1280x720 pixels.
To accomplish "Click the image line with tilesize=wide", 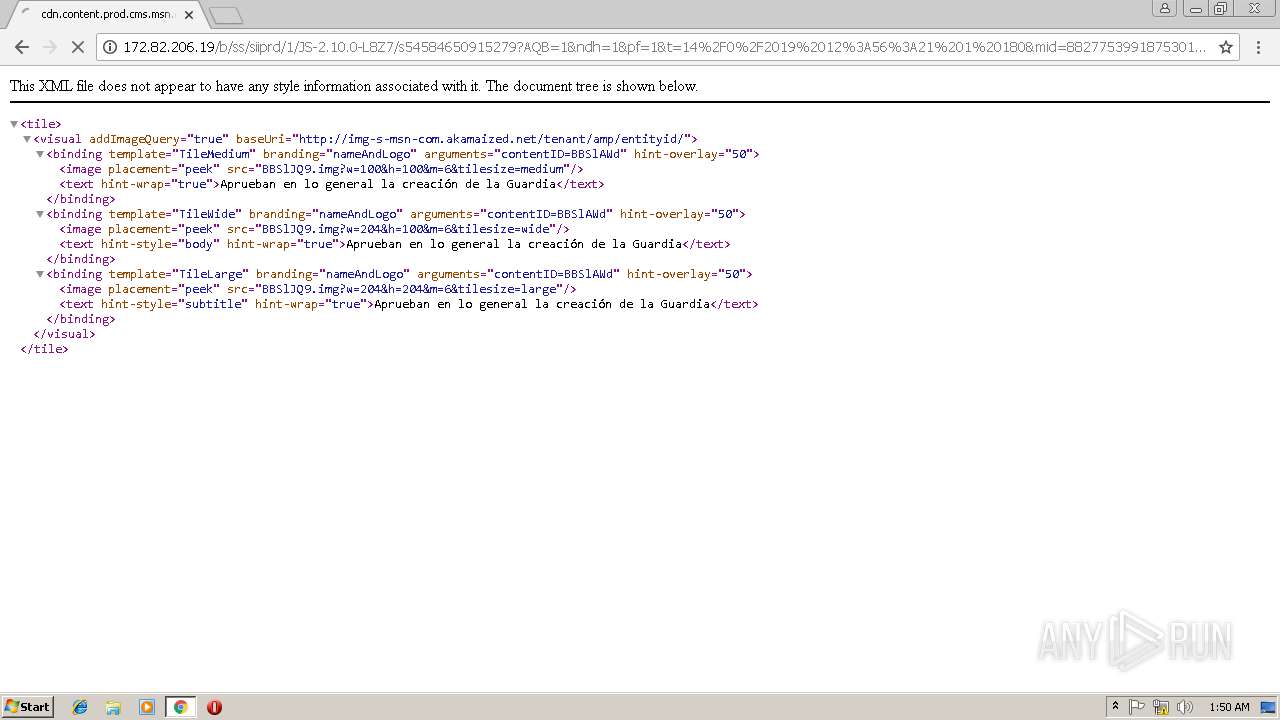I will click(314, 229).
